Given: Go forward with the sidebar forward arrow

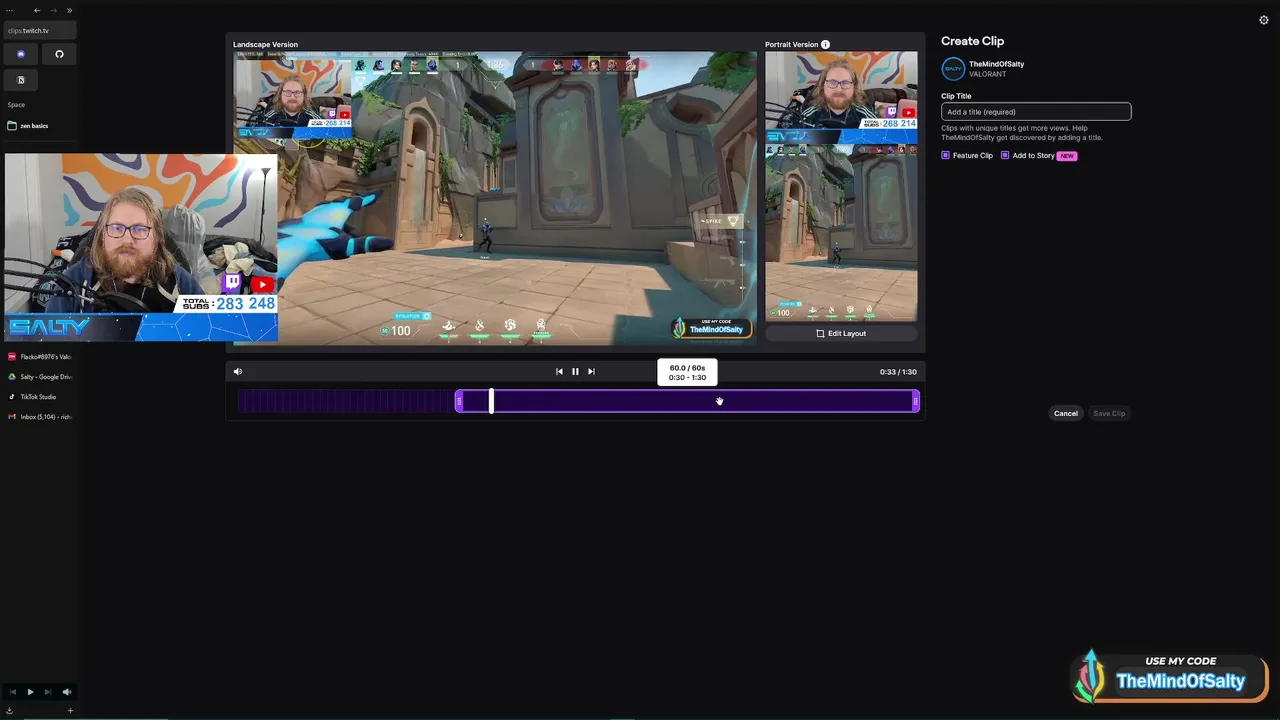Looking at the screenshot, I should (x=53, y=10).
